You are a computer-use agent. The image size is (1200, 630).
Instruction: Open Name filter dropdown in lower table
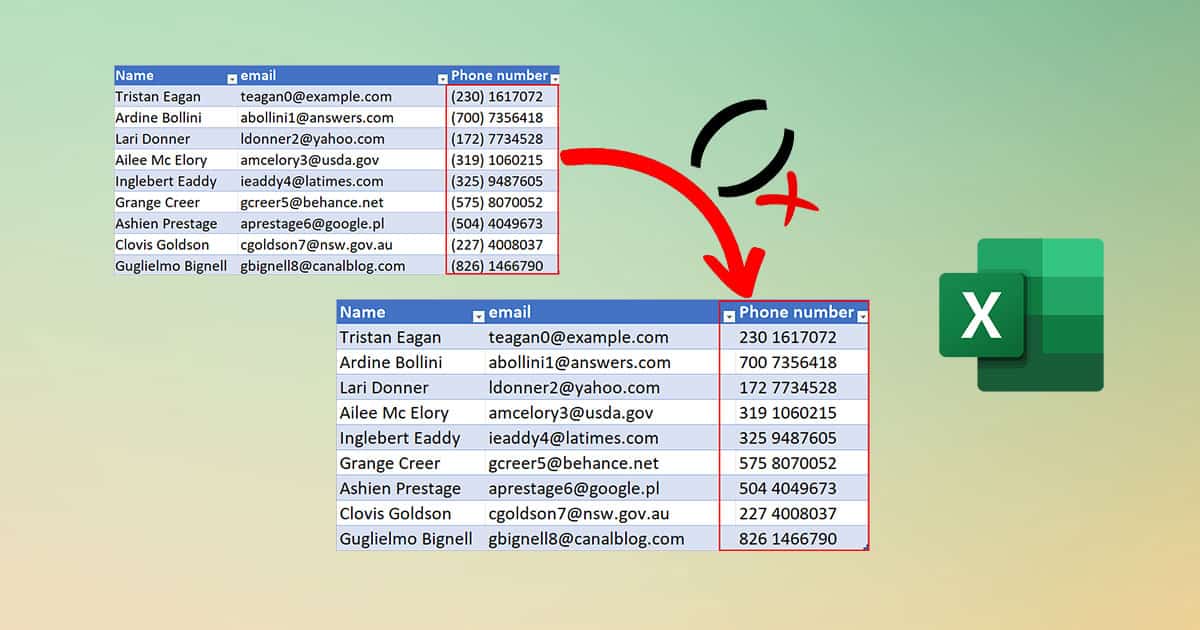click(x=478, y=315)
